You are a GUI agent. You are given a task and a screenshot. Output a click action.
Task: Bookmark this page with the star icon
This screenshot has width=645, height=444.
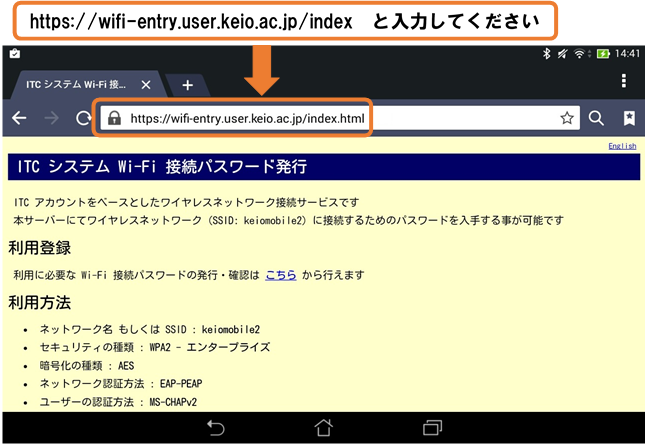567,118
